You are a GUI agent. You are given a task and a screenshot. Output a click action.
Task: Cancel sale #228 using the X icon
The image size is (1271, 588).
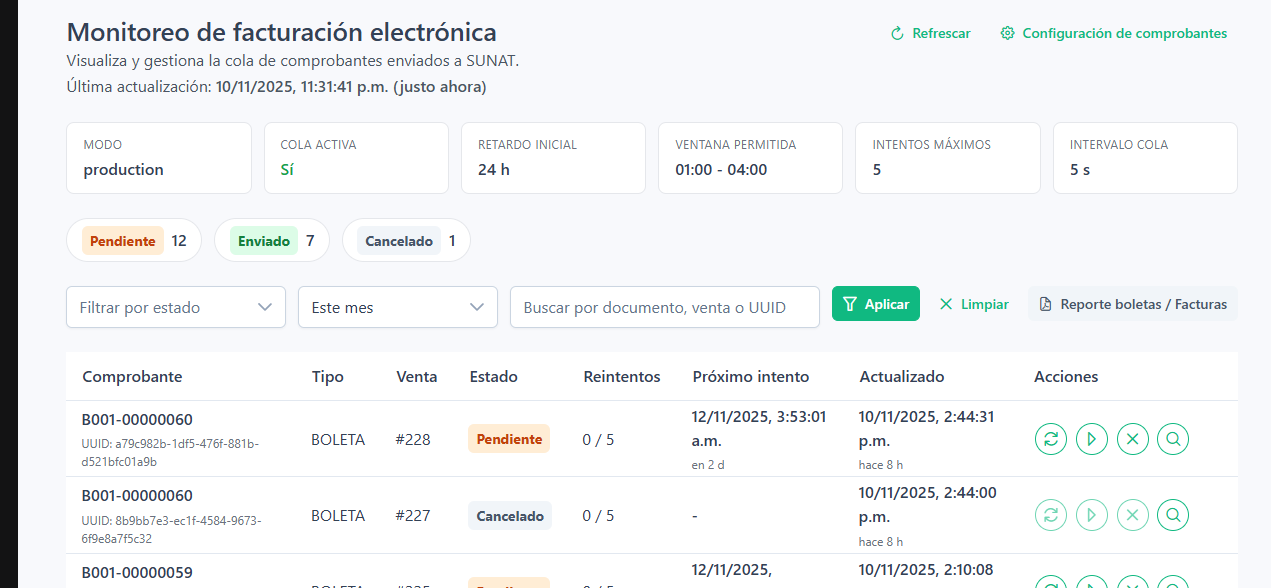[x=1132, y=439]
